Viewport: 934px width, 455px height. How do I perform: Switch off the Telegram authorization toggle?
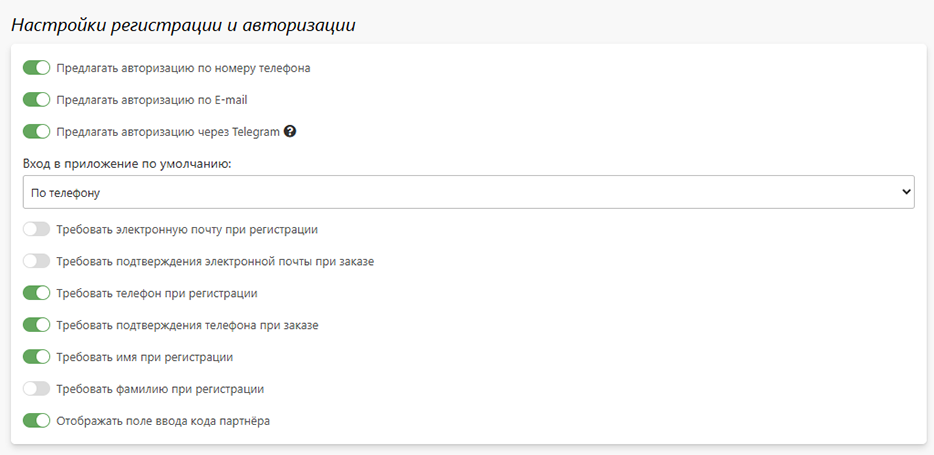(36, 132)
